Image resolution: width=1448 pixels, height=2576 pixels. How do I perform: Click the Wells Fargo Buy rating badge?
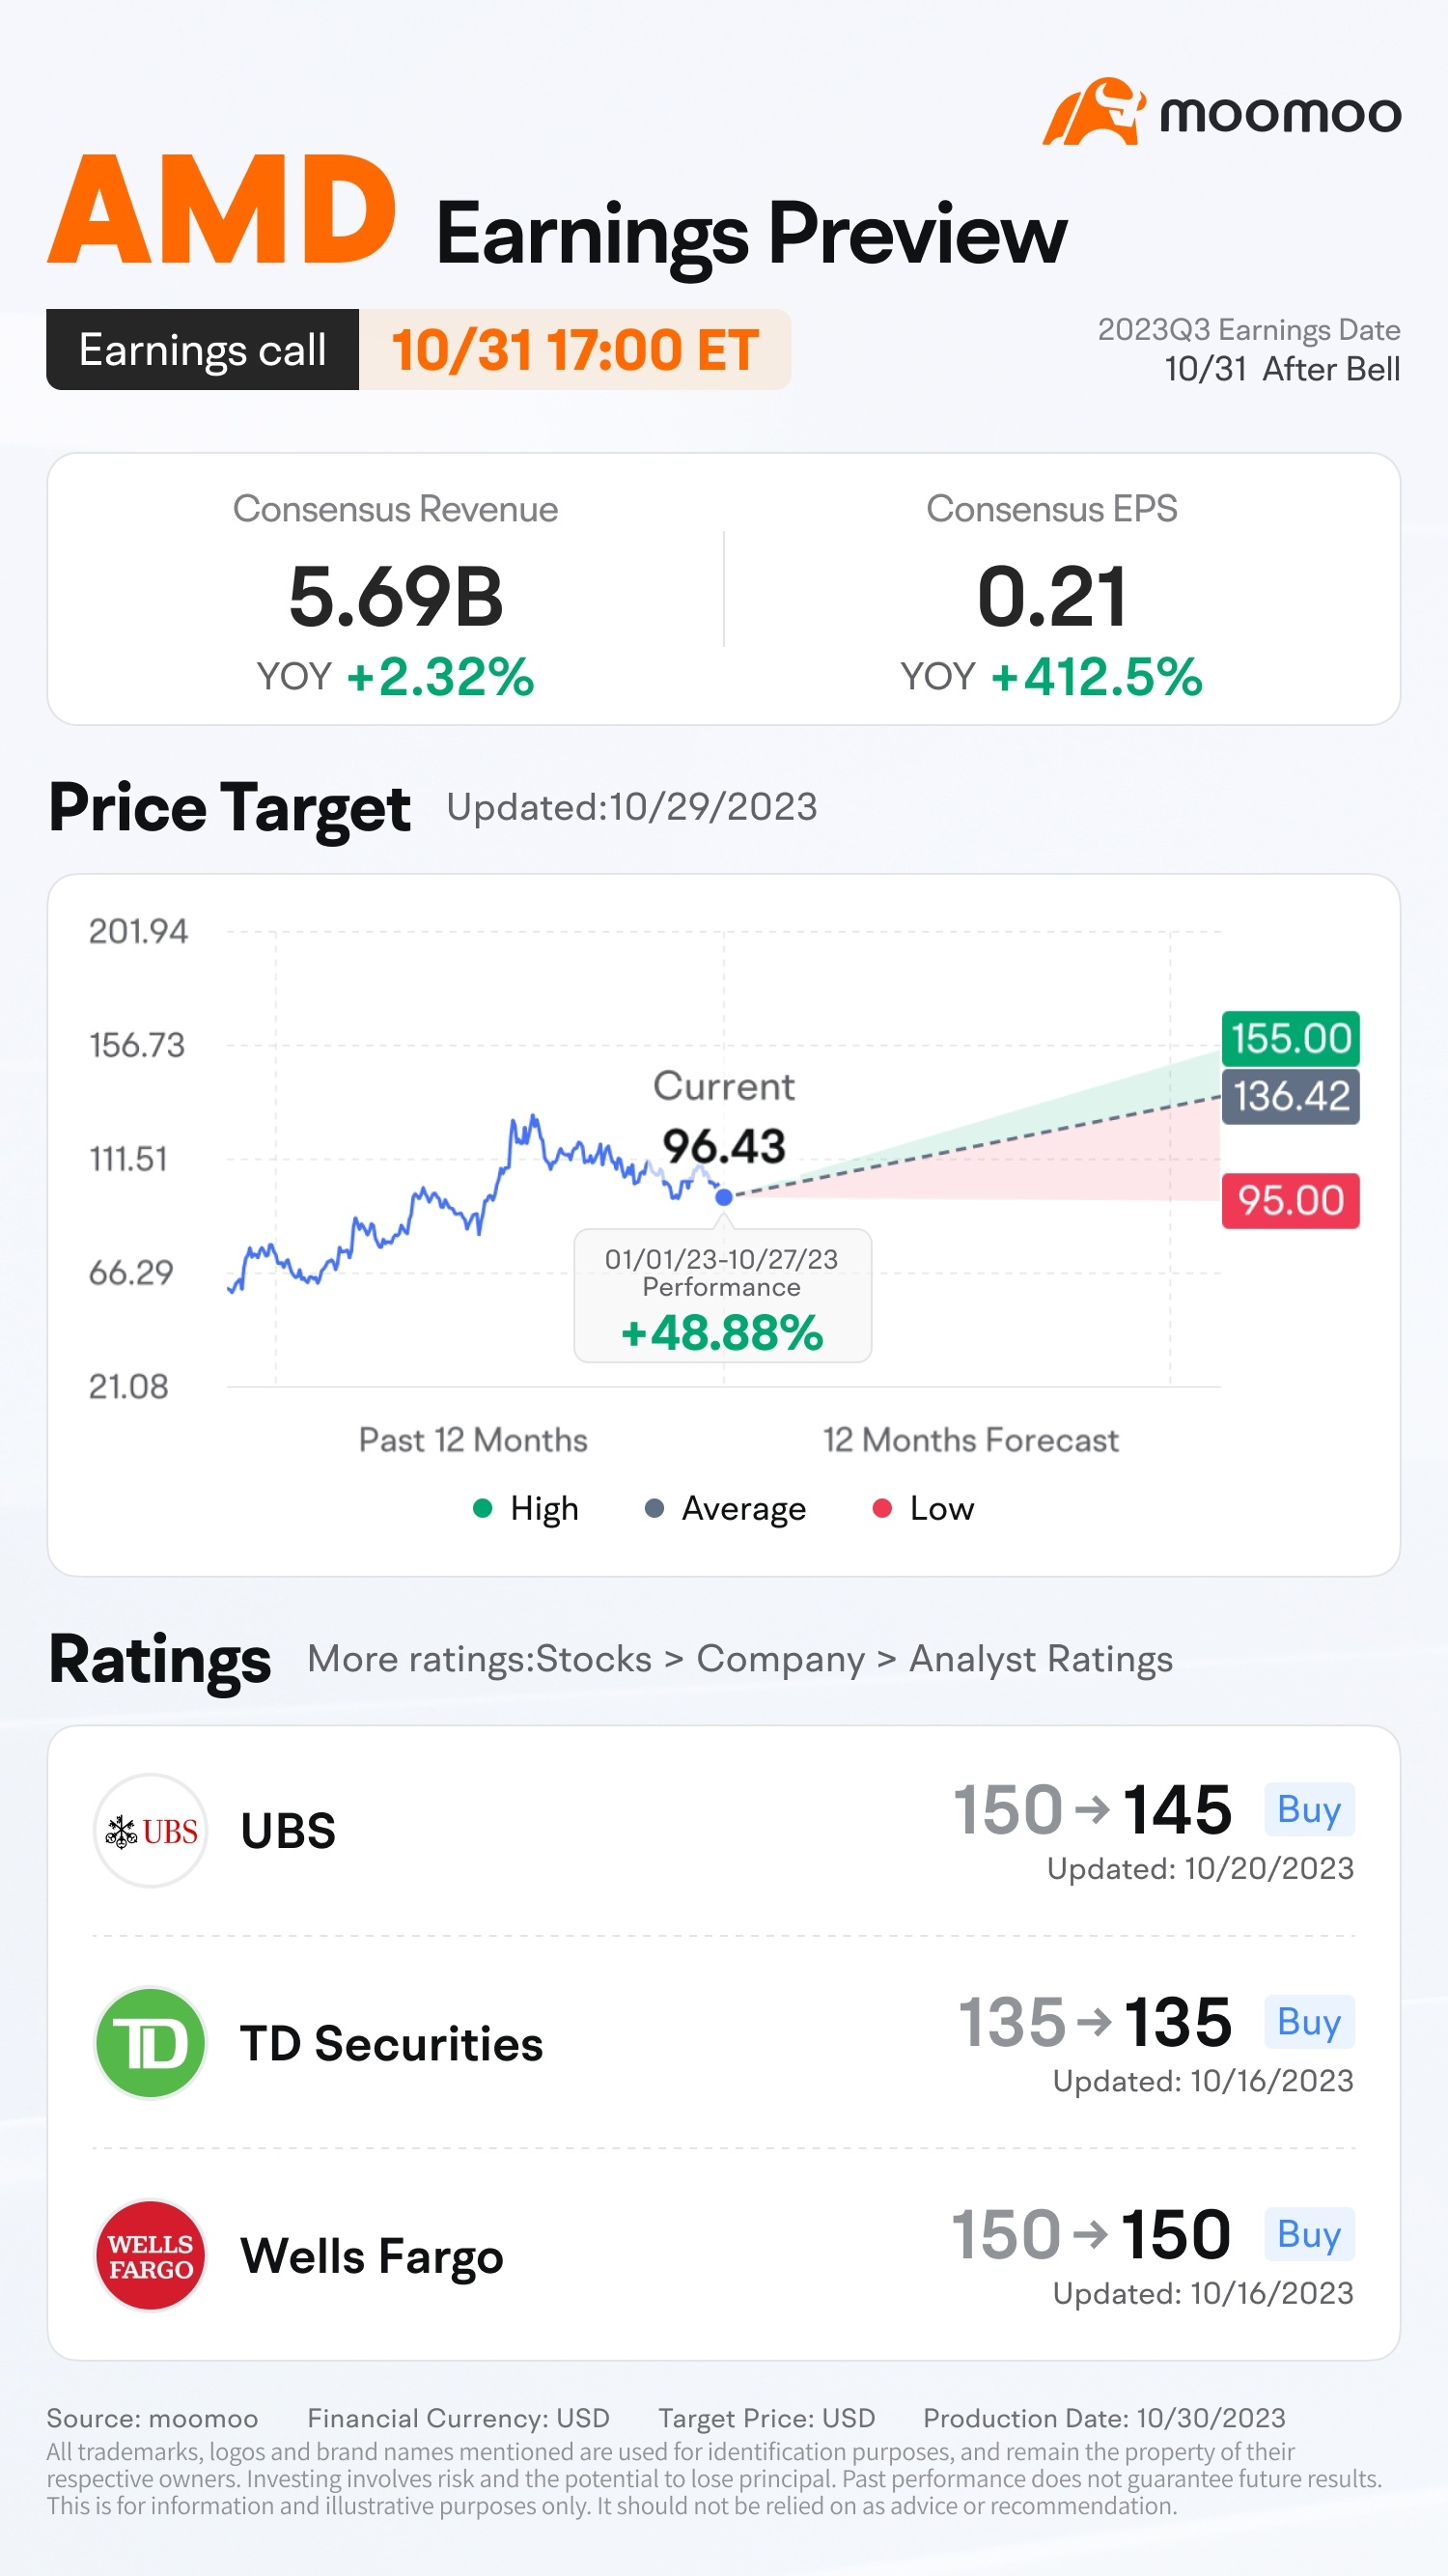click(1309, 2234)
